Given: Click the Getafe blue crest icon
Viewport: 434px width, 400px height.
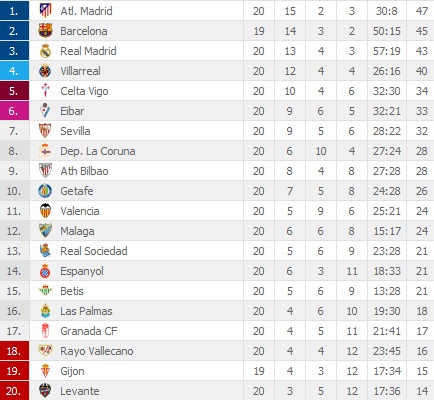Looking at the screenshot, I should tap(45, 191).
